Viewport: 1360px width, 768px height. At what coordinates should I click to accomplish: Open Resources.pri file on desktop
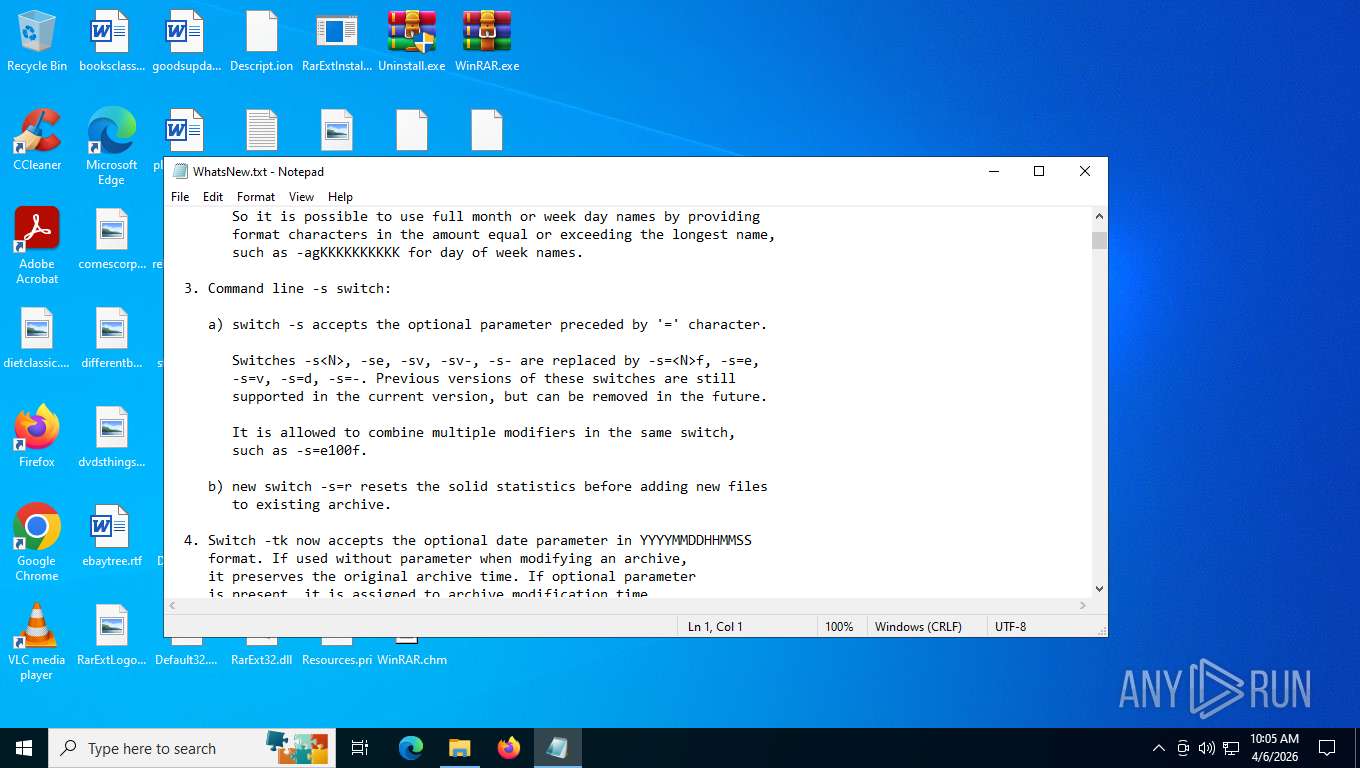click(337, 652)
